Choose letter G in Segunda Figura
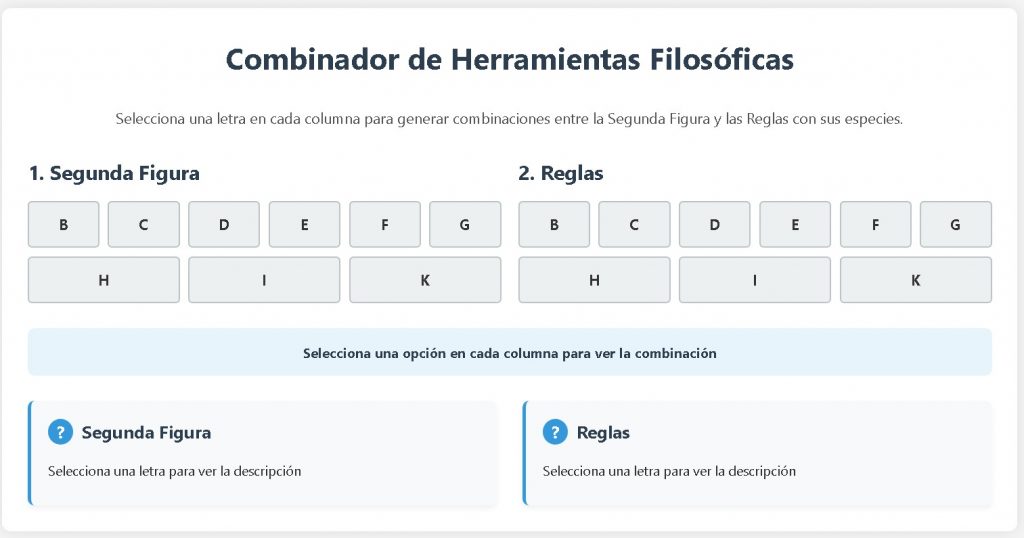Image resolution: width=1024 pixels, height=538 pixels. tap(465, 224)
